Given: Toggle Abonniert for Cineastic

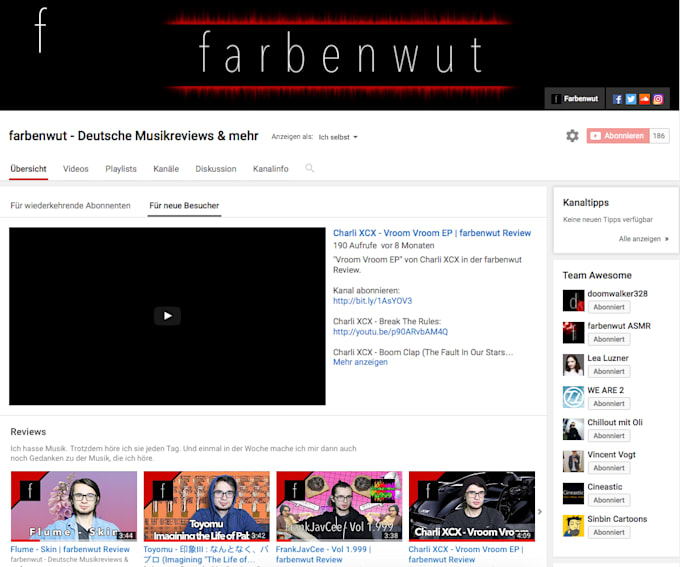Looking at the screenshot, I should tap(609, 500).
